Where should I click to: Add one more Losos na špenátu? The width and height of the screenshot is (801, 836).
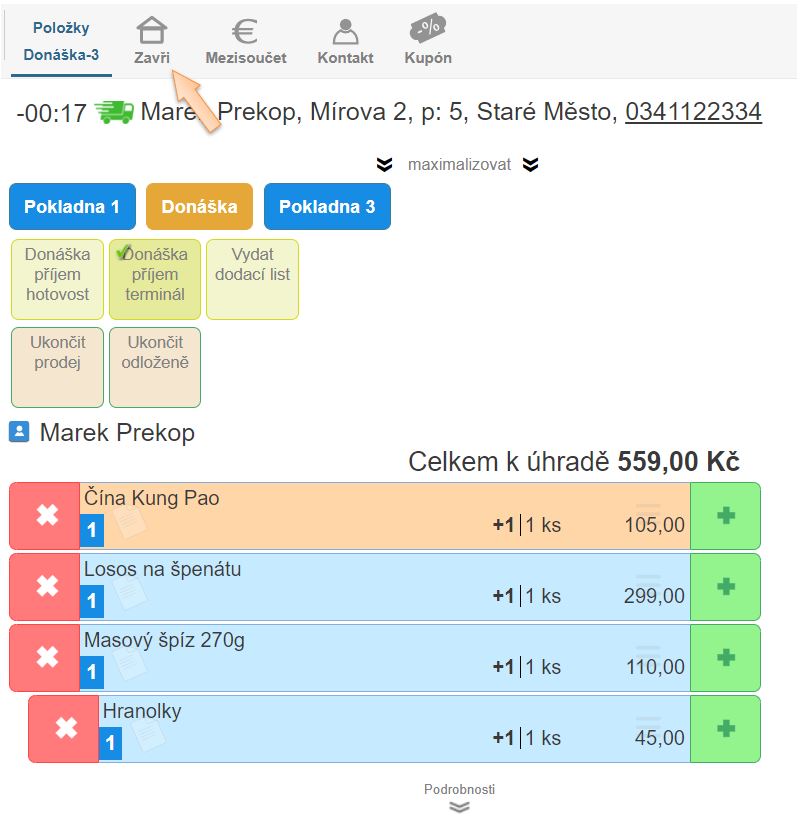(x=725, y=587)
